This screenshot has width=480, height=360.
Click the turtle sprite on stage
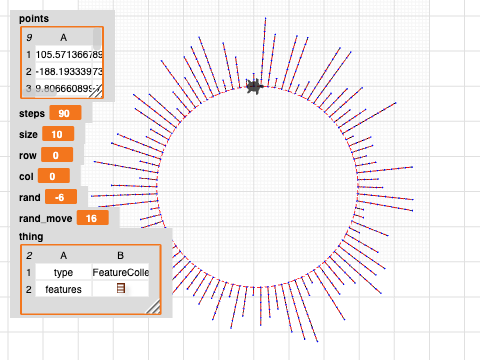pyautogui.click(x=254, y=87)
